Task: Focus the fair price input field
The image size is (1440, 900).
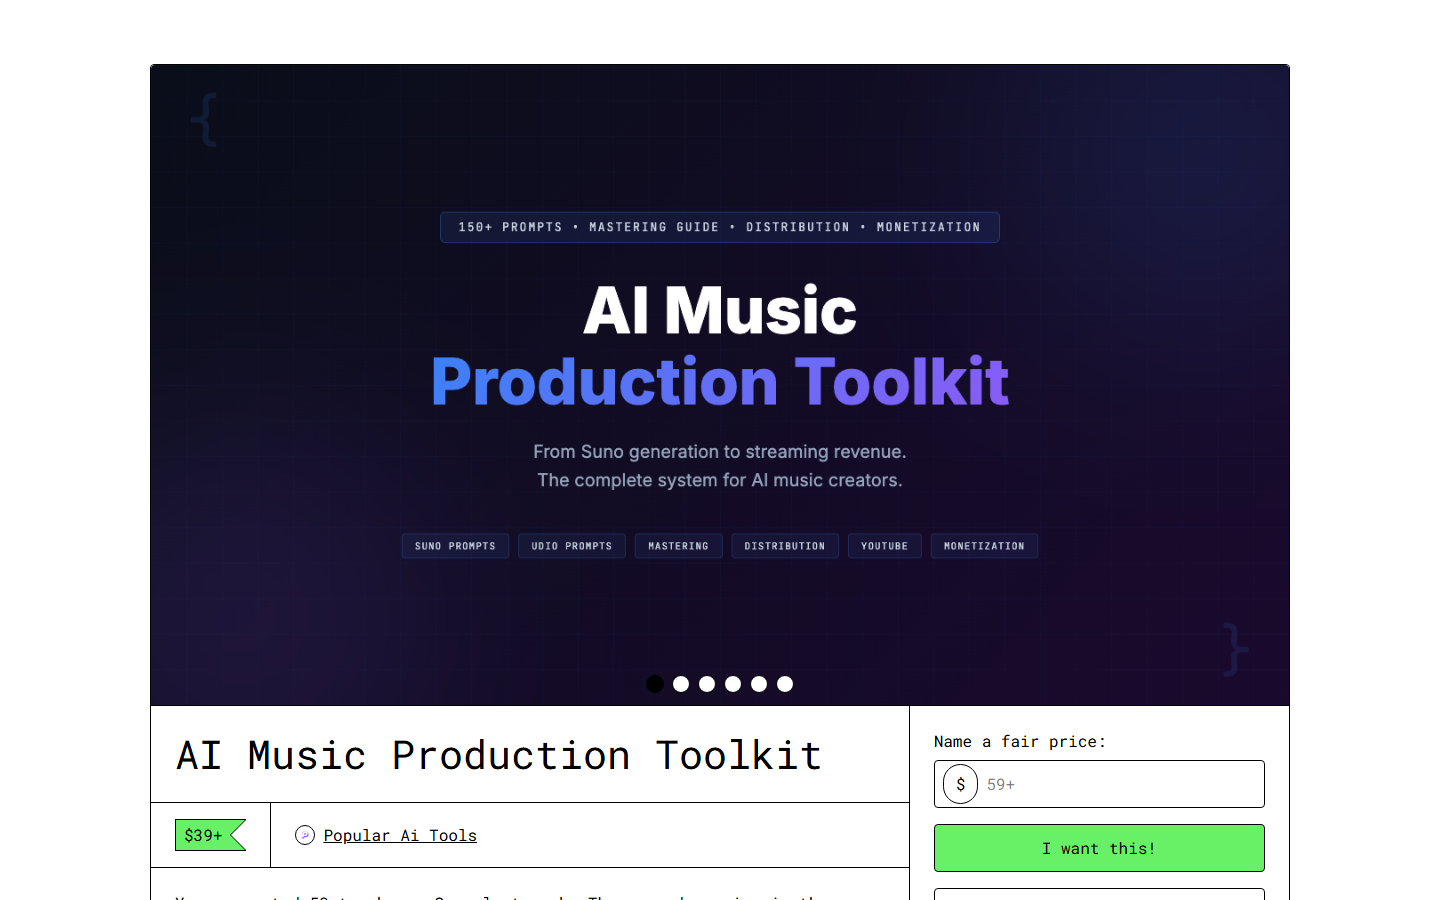Action: click(1120, 784)
